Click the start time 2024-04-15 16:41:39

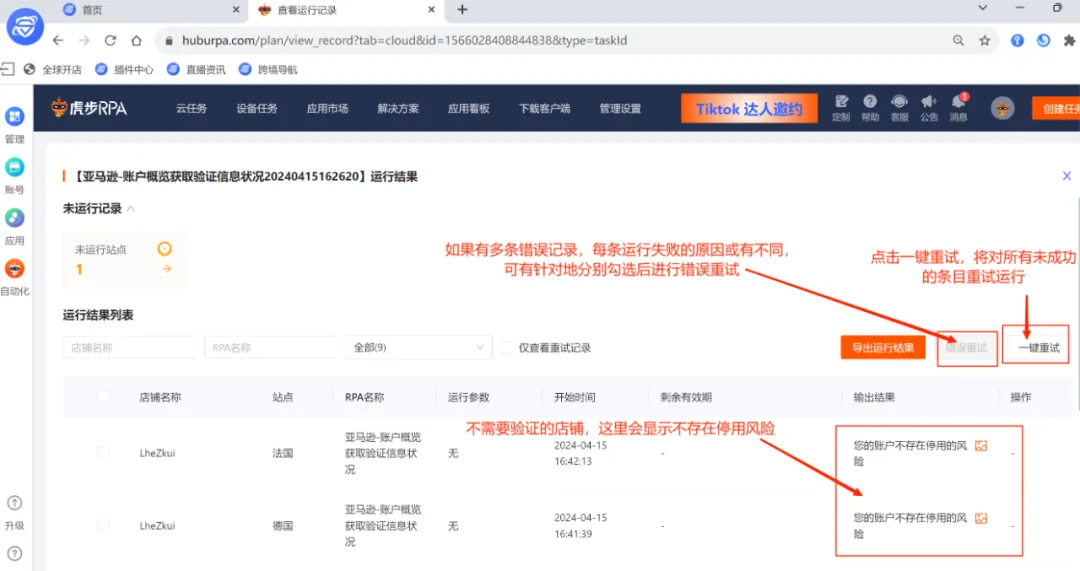click(581, 526)
